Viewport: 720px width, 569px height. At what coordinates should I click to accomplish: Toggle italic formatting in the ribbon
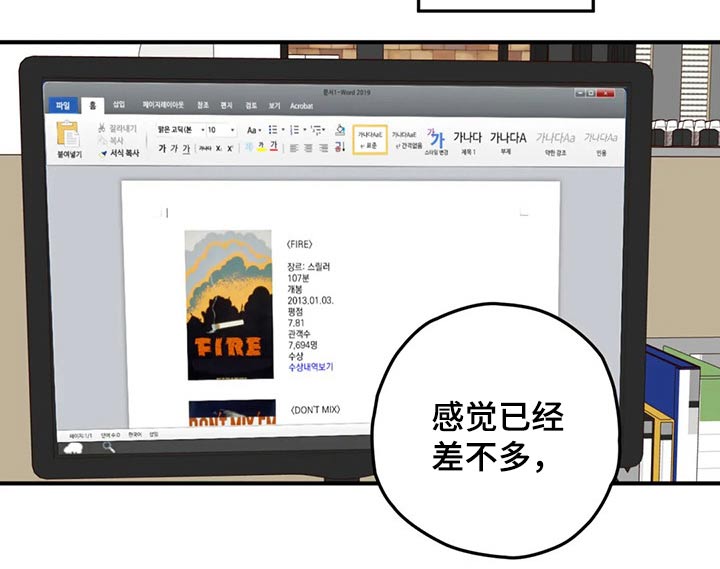tap(173, 149)
